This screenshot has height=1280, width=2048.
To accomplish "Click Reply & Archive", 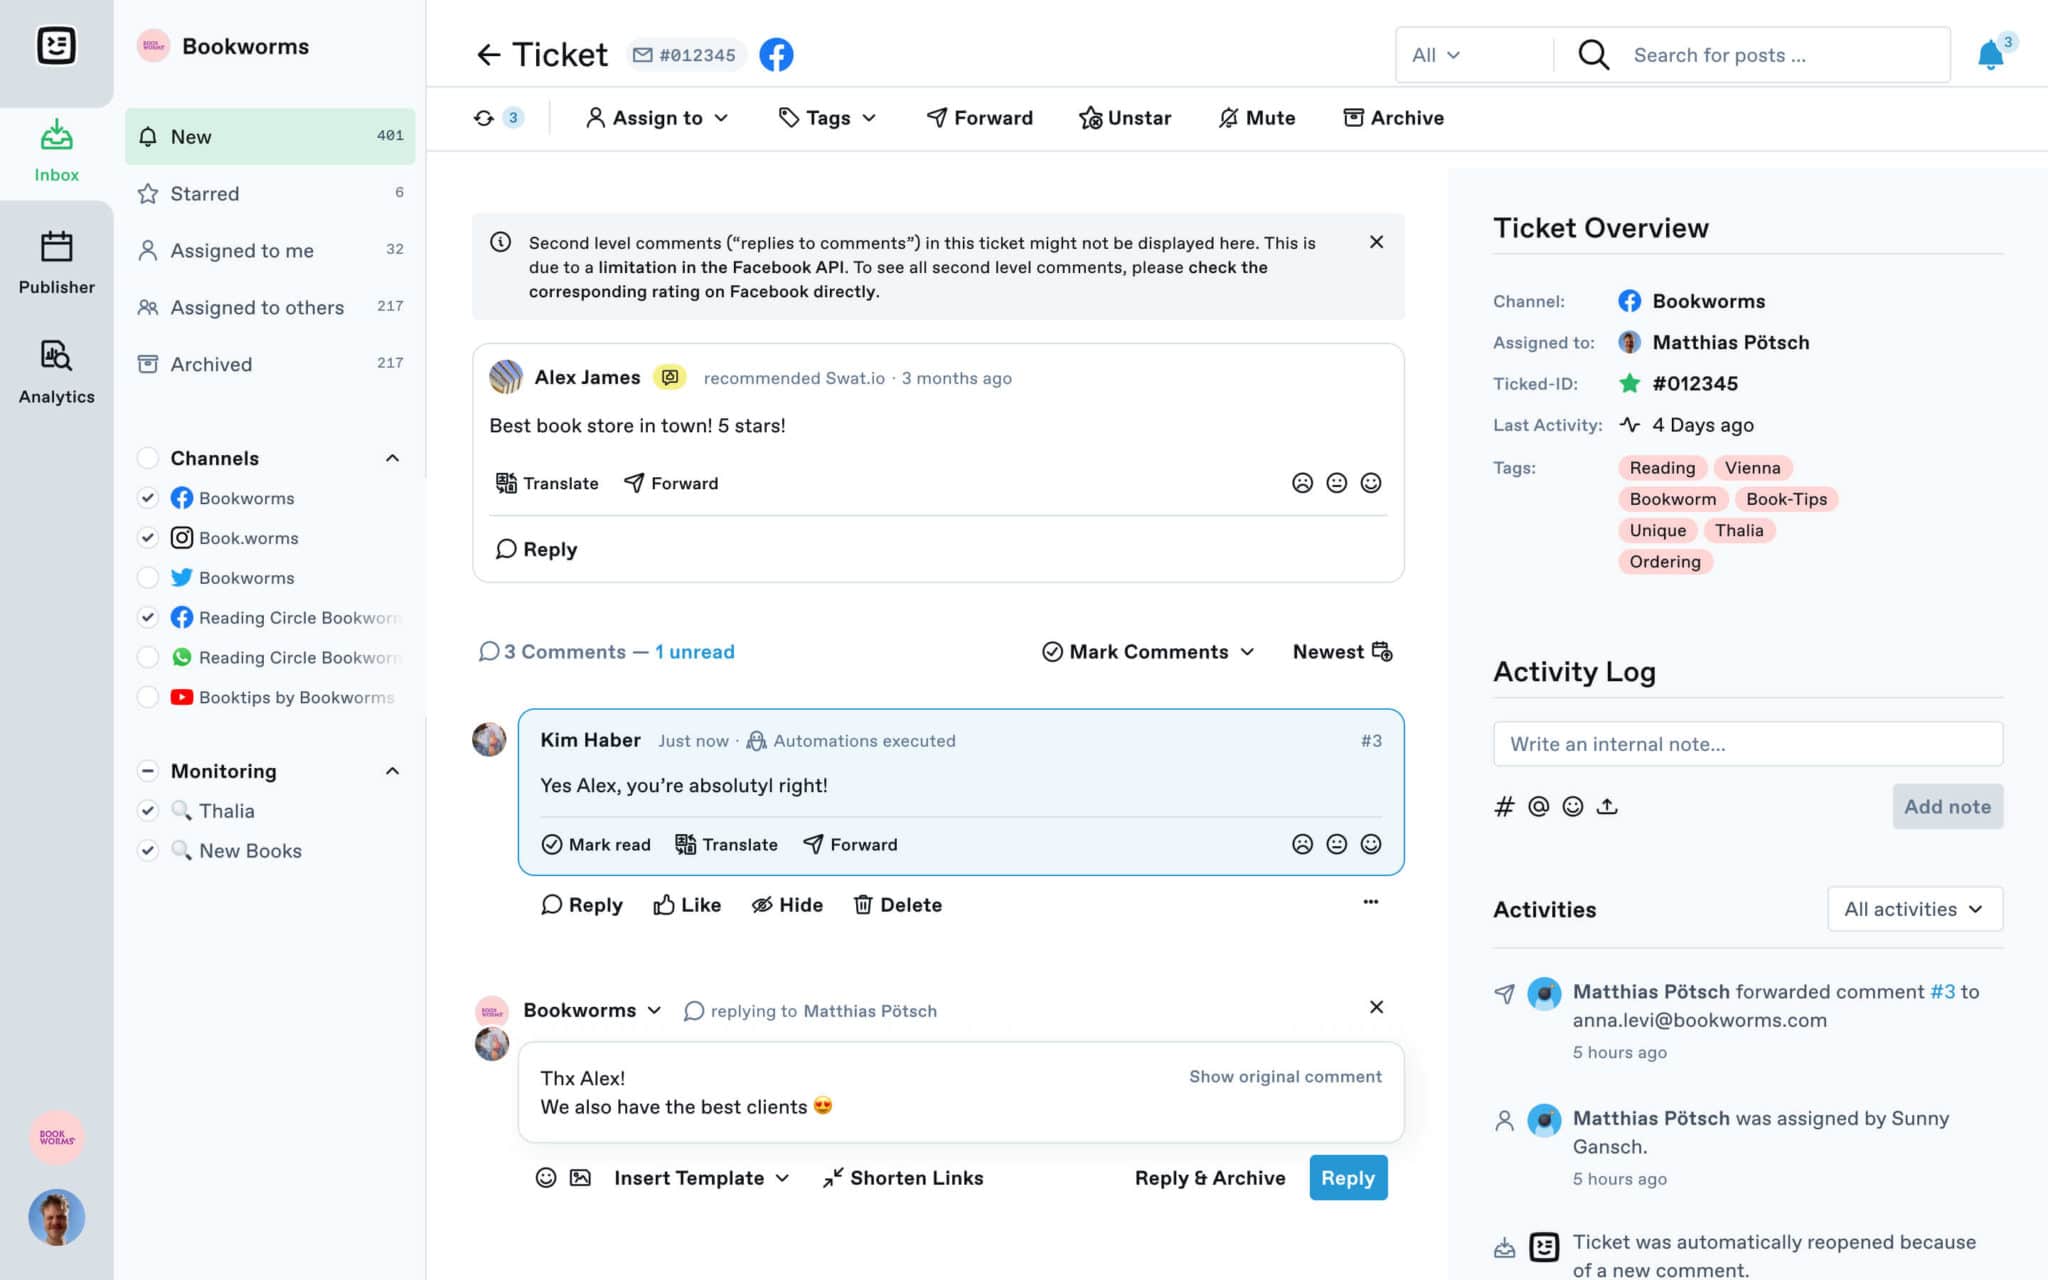I will coord(1210,1178).
